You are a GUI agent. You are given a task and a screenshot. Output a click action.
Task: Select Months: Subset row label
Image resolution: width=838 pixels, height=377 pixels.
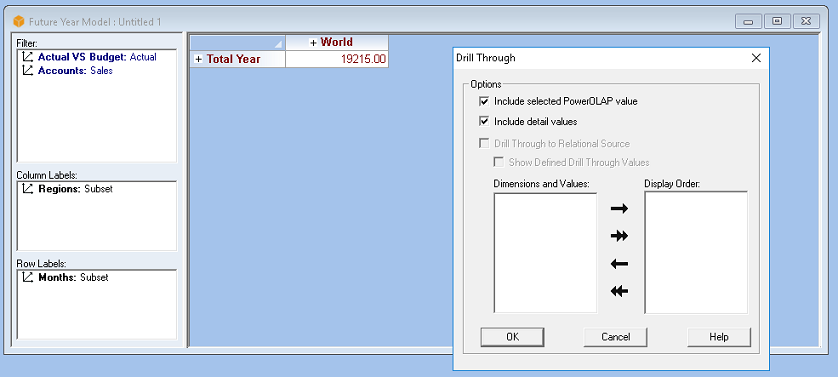tap(73, 278)
